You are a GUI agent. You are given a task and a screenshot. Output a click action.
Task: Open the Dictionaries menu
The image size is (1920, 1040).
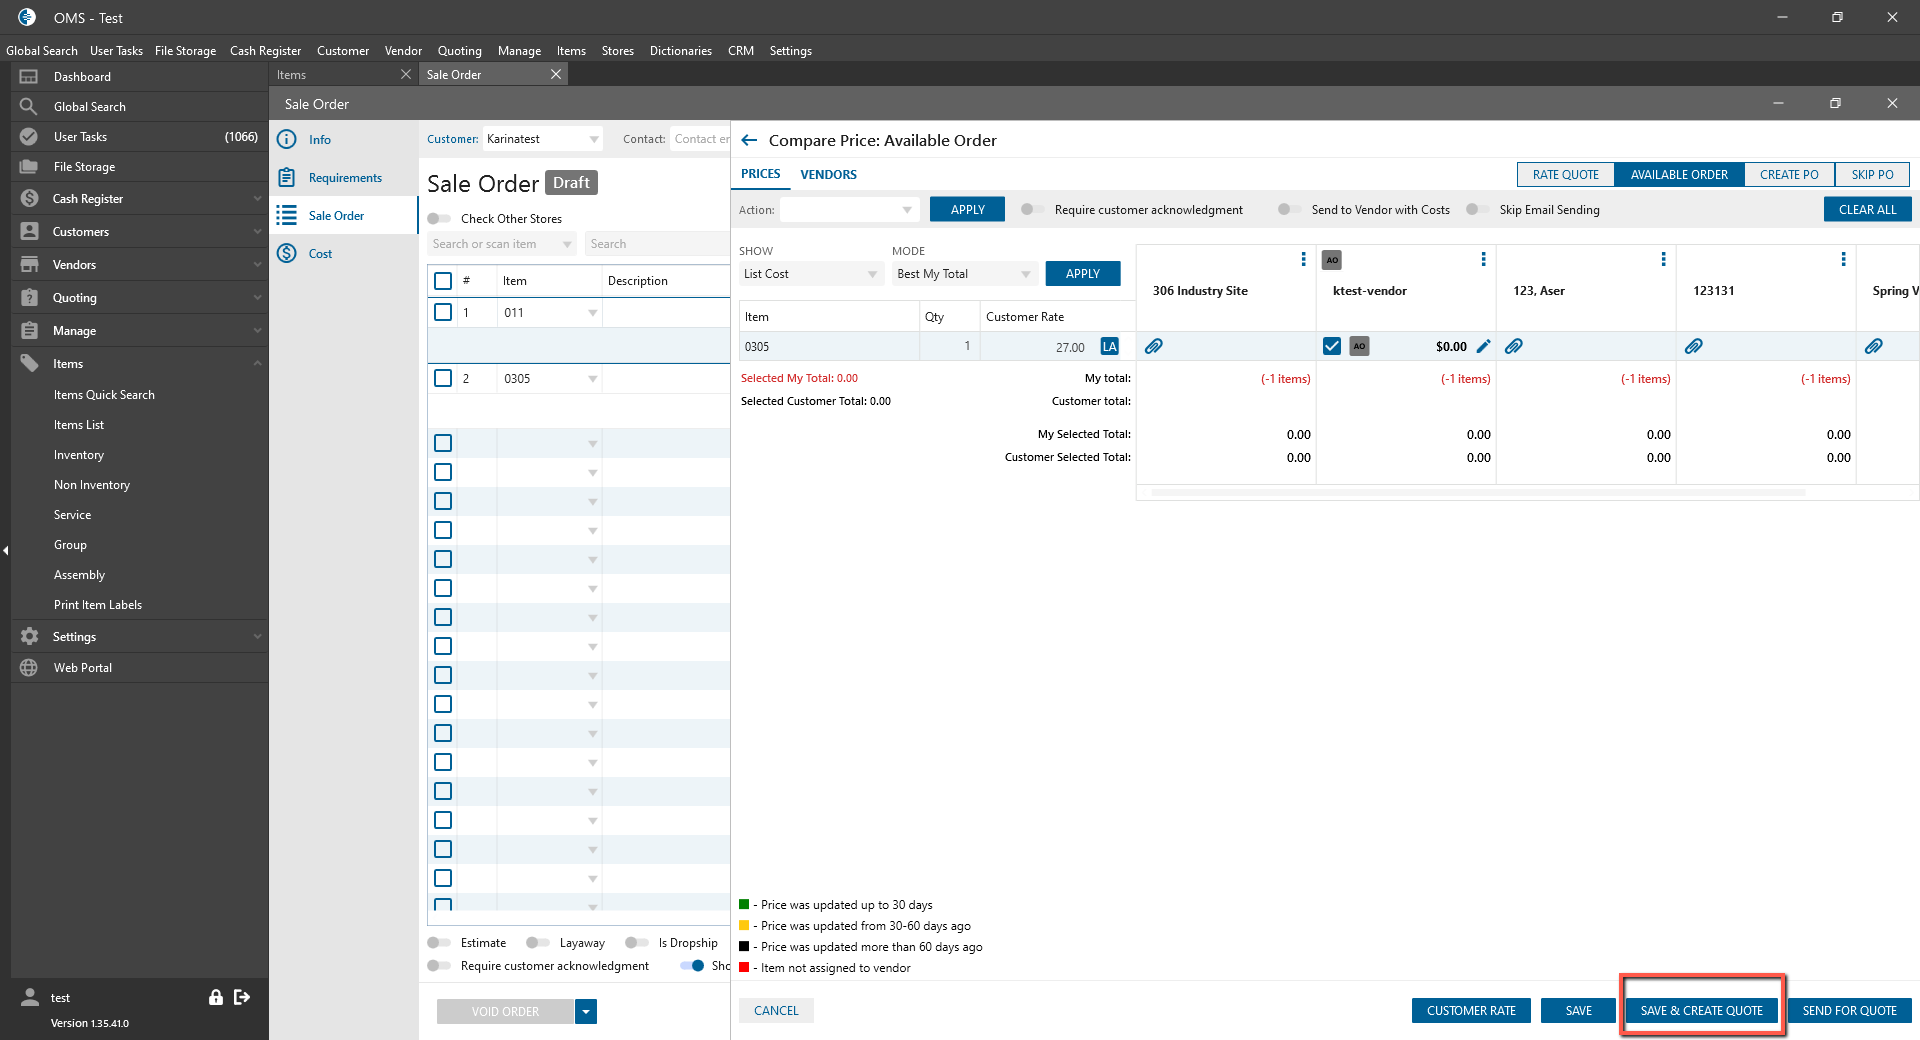pos(680,51)
